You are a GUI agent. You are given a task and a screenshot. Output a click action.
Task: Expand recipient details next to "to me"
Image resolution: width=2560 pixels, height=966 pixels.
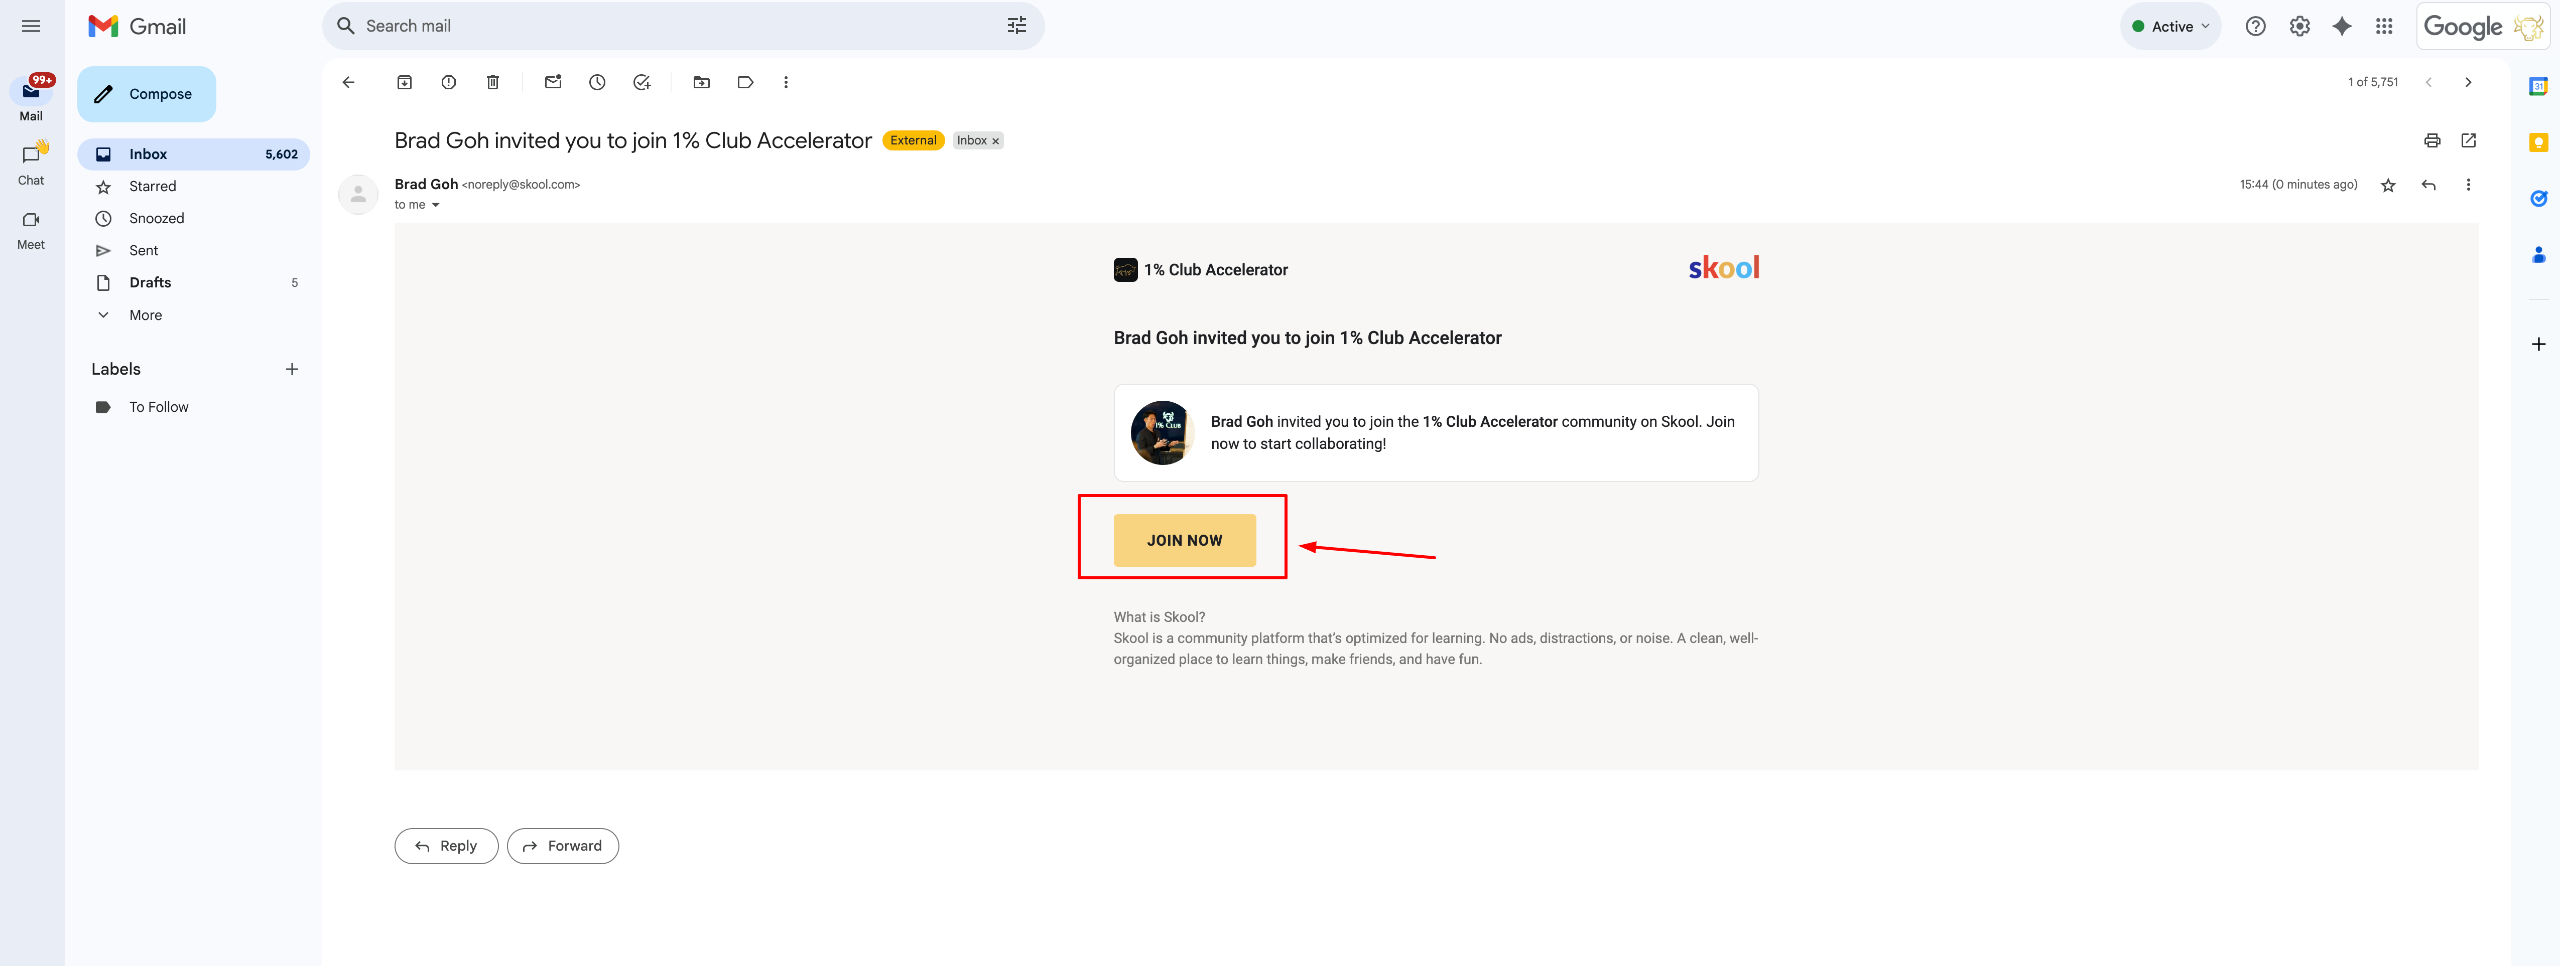tap(435, 205)
